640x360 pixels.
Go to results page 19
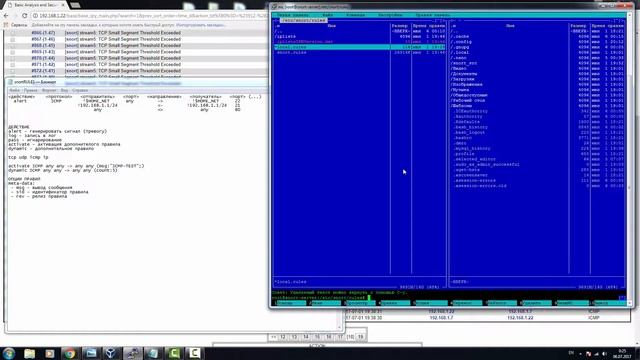coord(360,337)
